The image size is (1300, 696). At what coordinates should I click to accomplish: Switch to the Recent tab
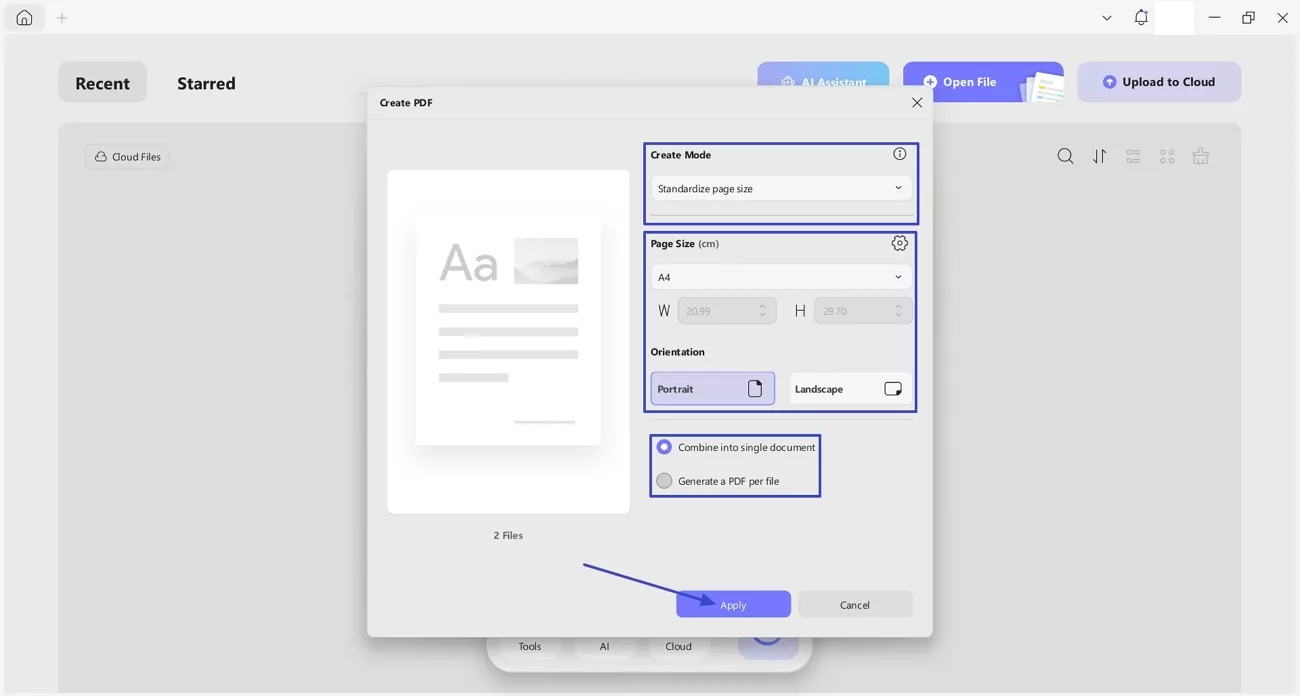(102, 83)
